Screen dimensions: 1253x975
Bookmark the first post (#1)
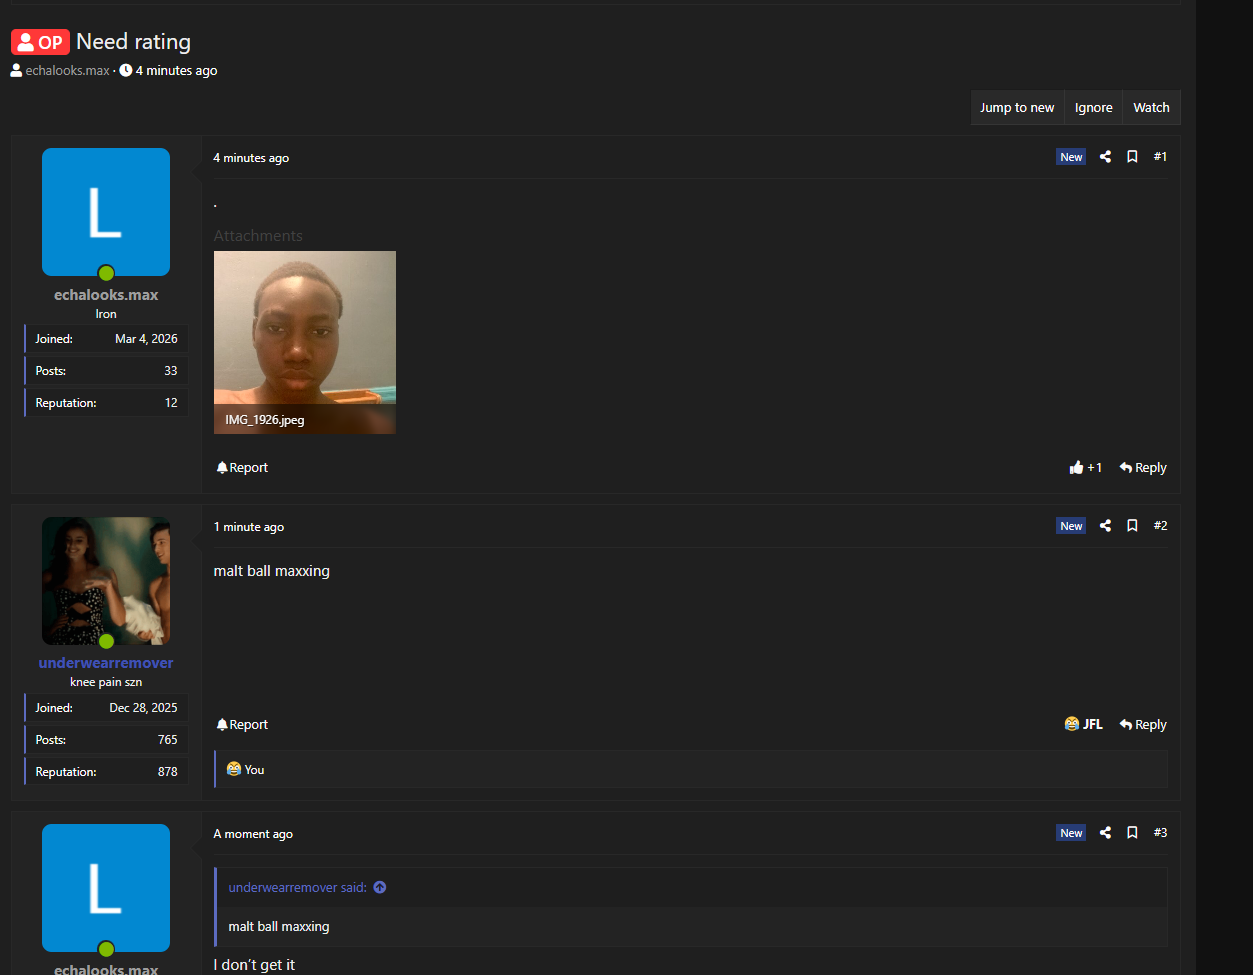pos(1132,157)
